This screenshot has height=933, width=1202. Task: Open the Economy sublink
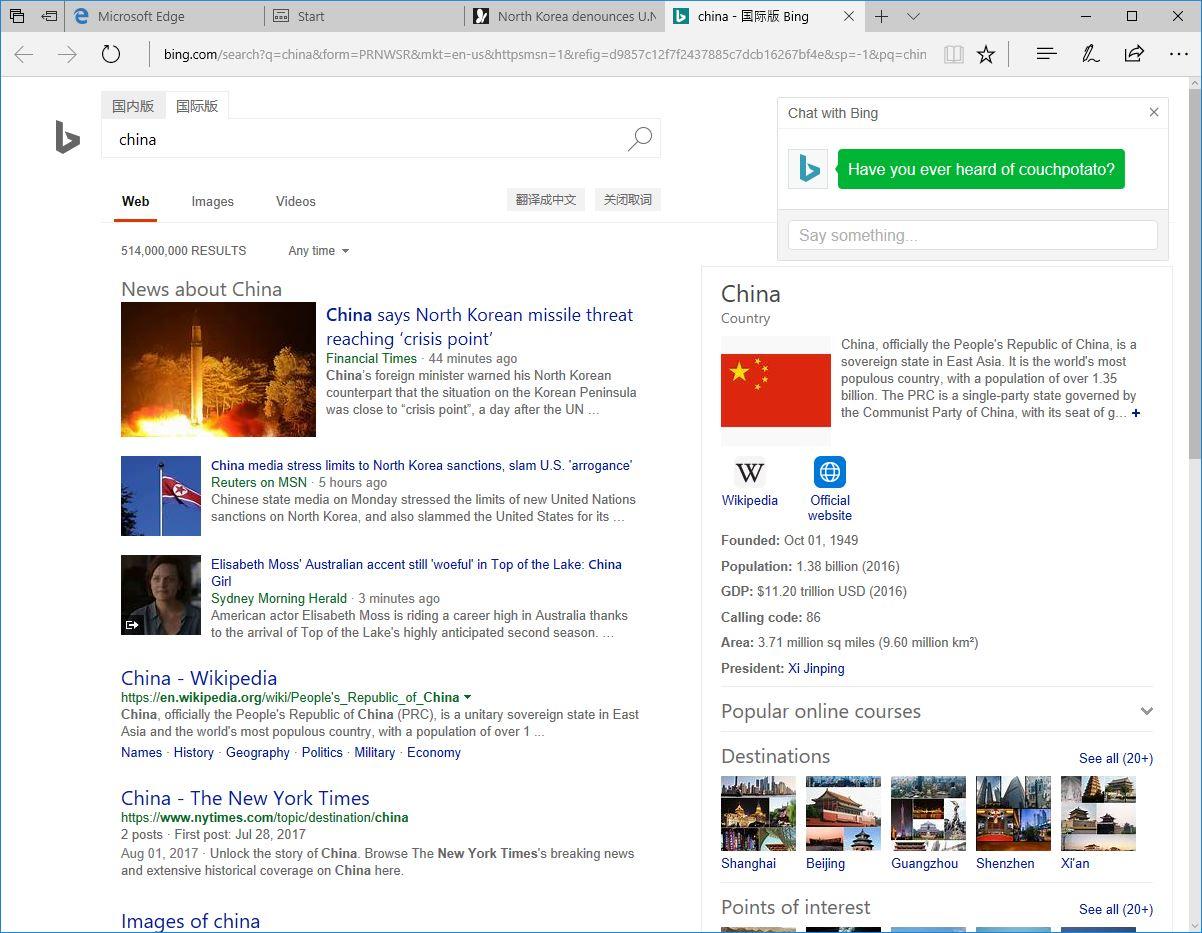[x=434, y=752]
